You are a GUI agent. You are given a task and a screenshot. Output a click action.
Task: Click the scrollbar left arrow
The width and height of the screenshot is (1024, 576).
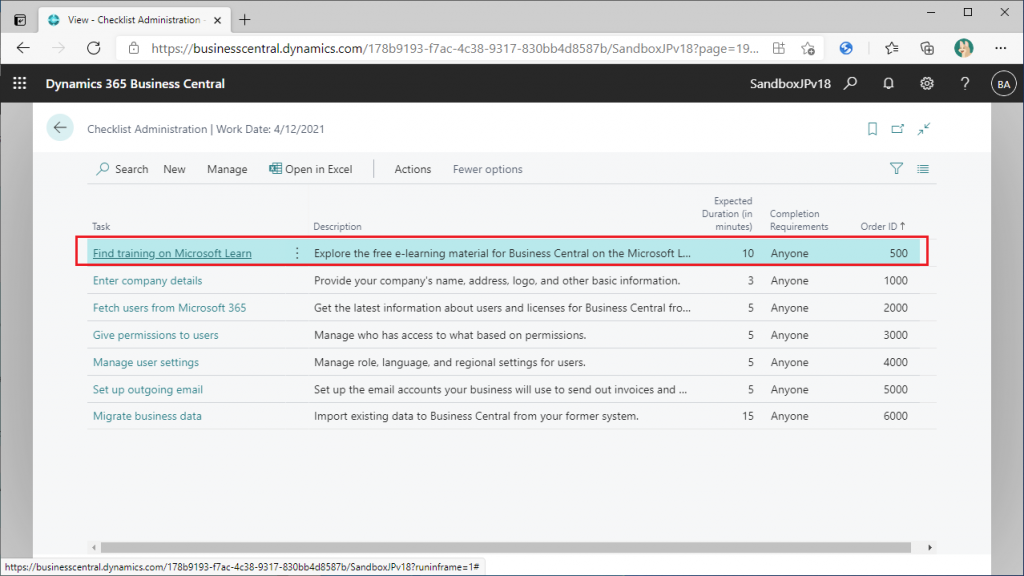(x=94, y=547)
